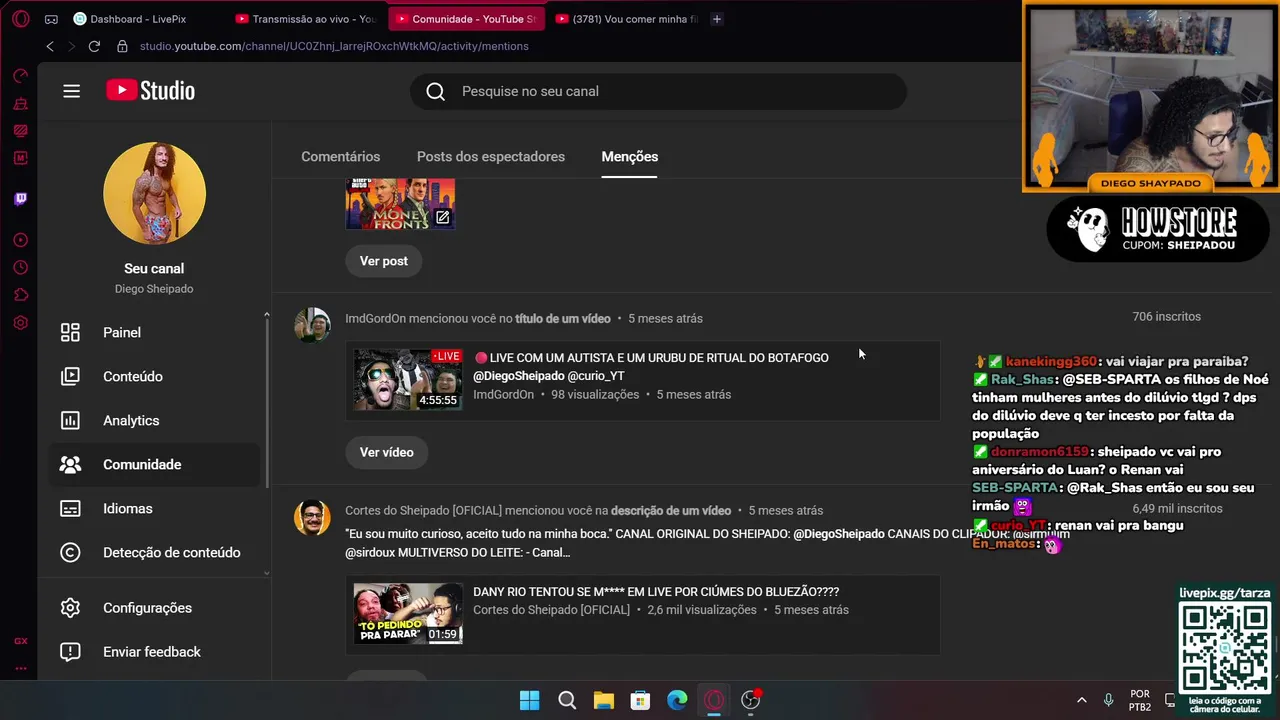
Task: Click the text 706 inscritos
Action: [1166, 316]
